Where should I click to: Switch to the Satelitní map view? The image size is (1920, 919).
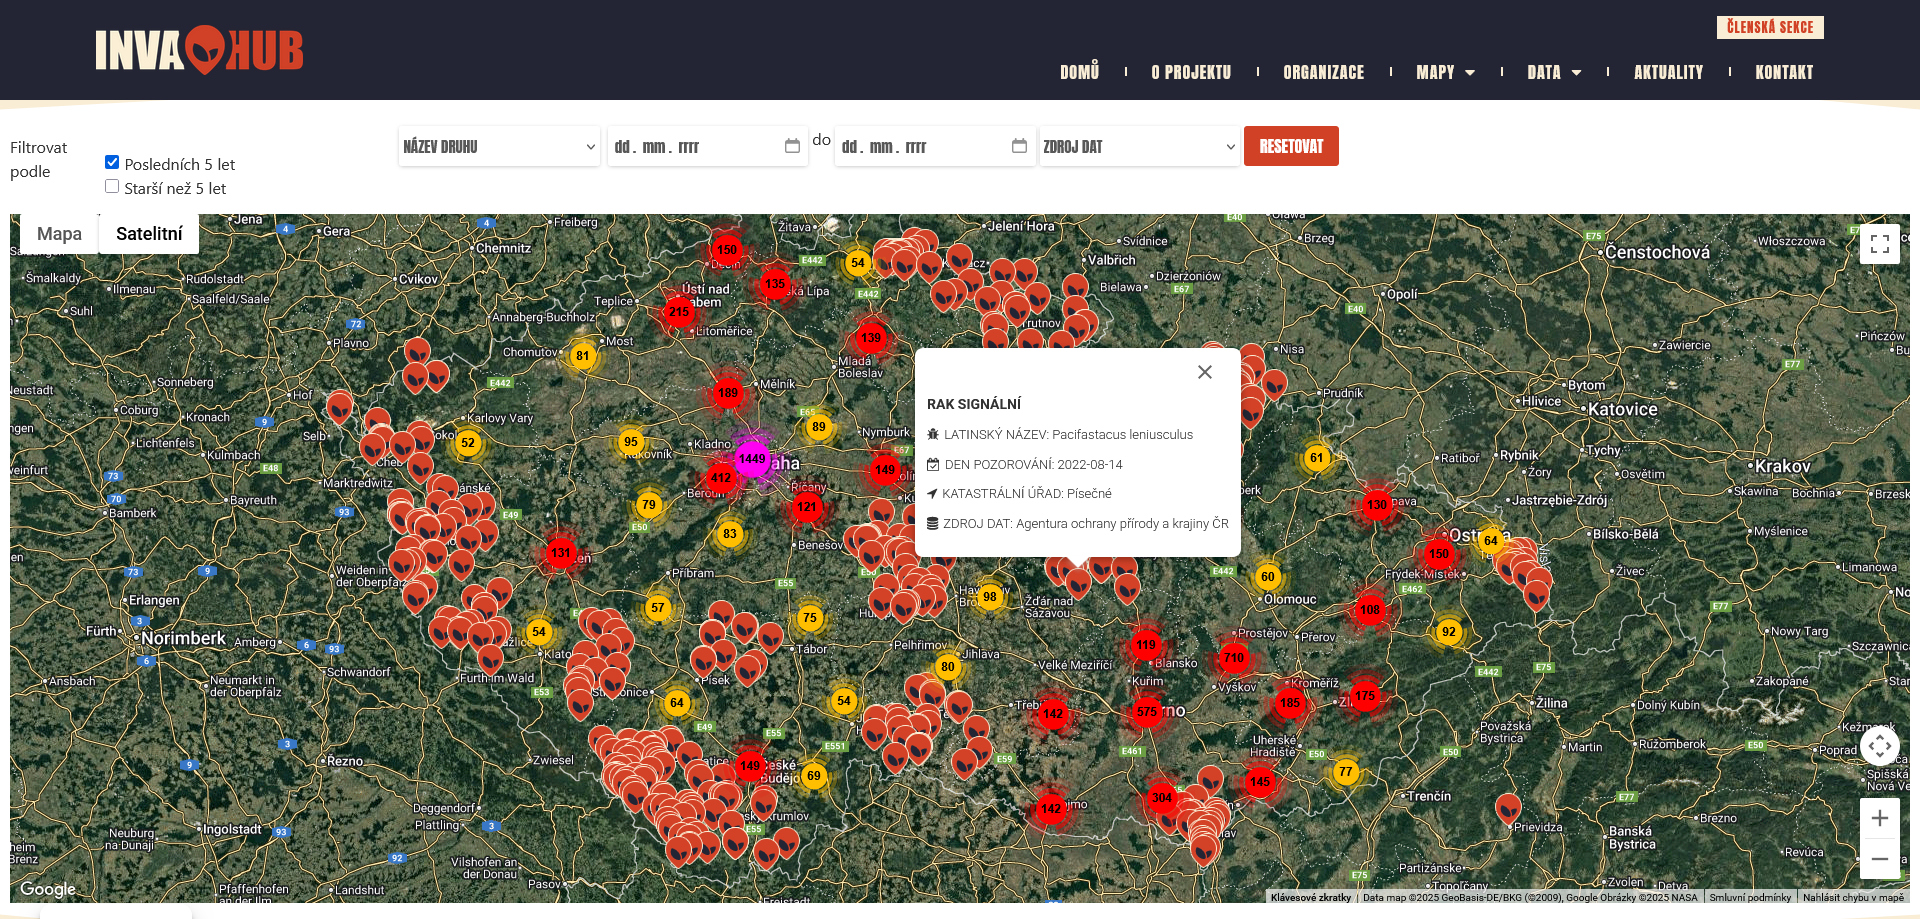tap(148, 233)
